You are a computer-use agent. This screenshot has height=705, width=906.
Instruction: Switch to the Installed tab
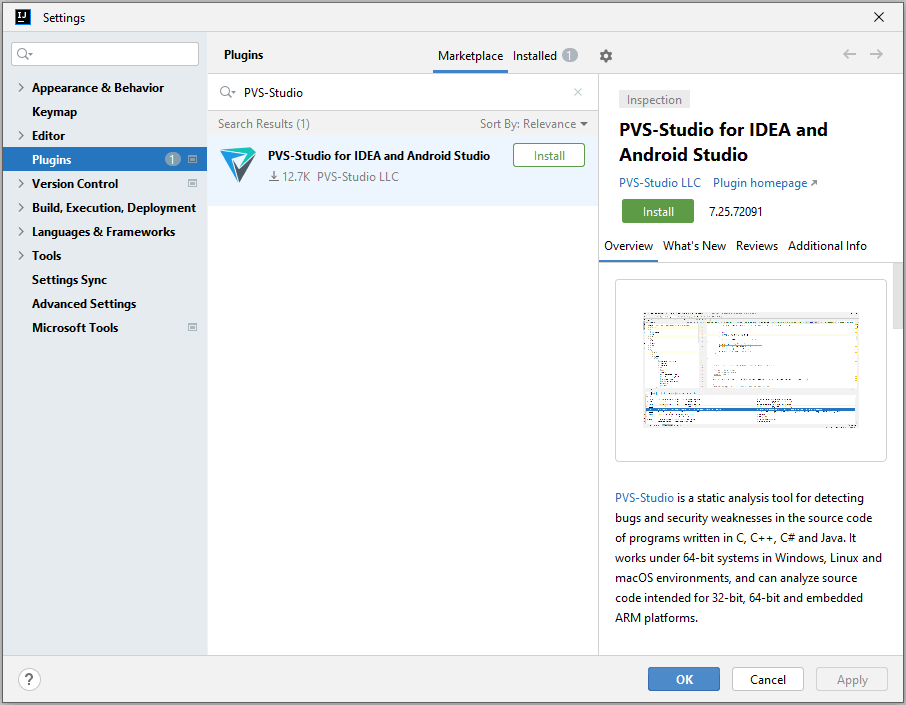535,56
